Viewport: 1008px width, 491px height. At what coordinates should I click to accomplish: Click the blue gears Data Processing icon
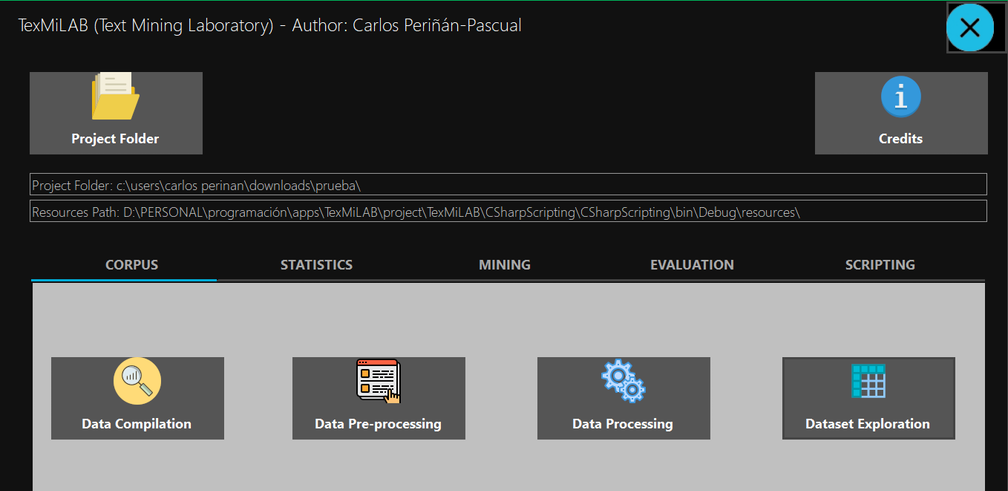click(622, 382)
